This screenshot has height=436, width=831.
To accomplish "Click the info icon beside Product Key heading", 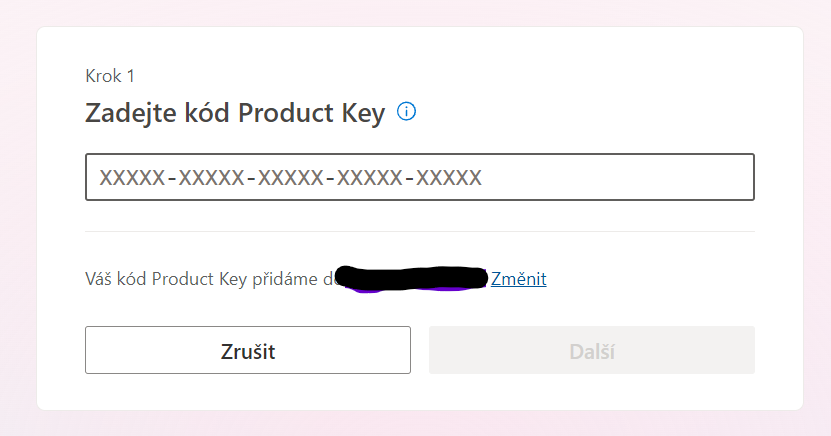I will [x=406, y=112].
